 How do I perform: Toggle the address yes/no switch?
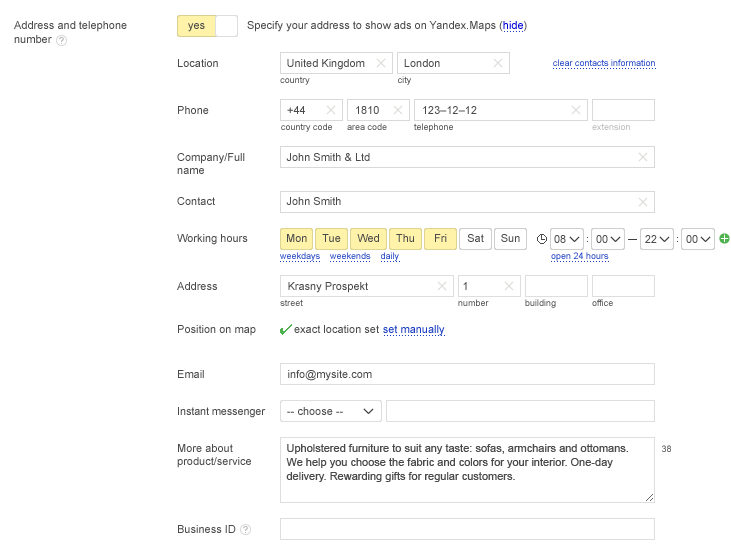(x=207, y=26)
